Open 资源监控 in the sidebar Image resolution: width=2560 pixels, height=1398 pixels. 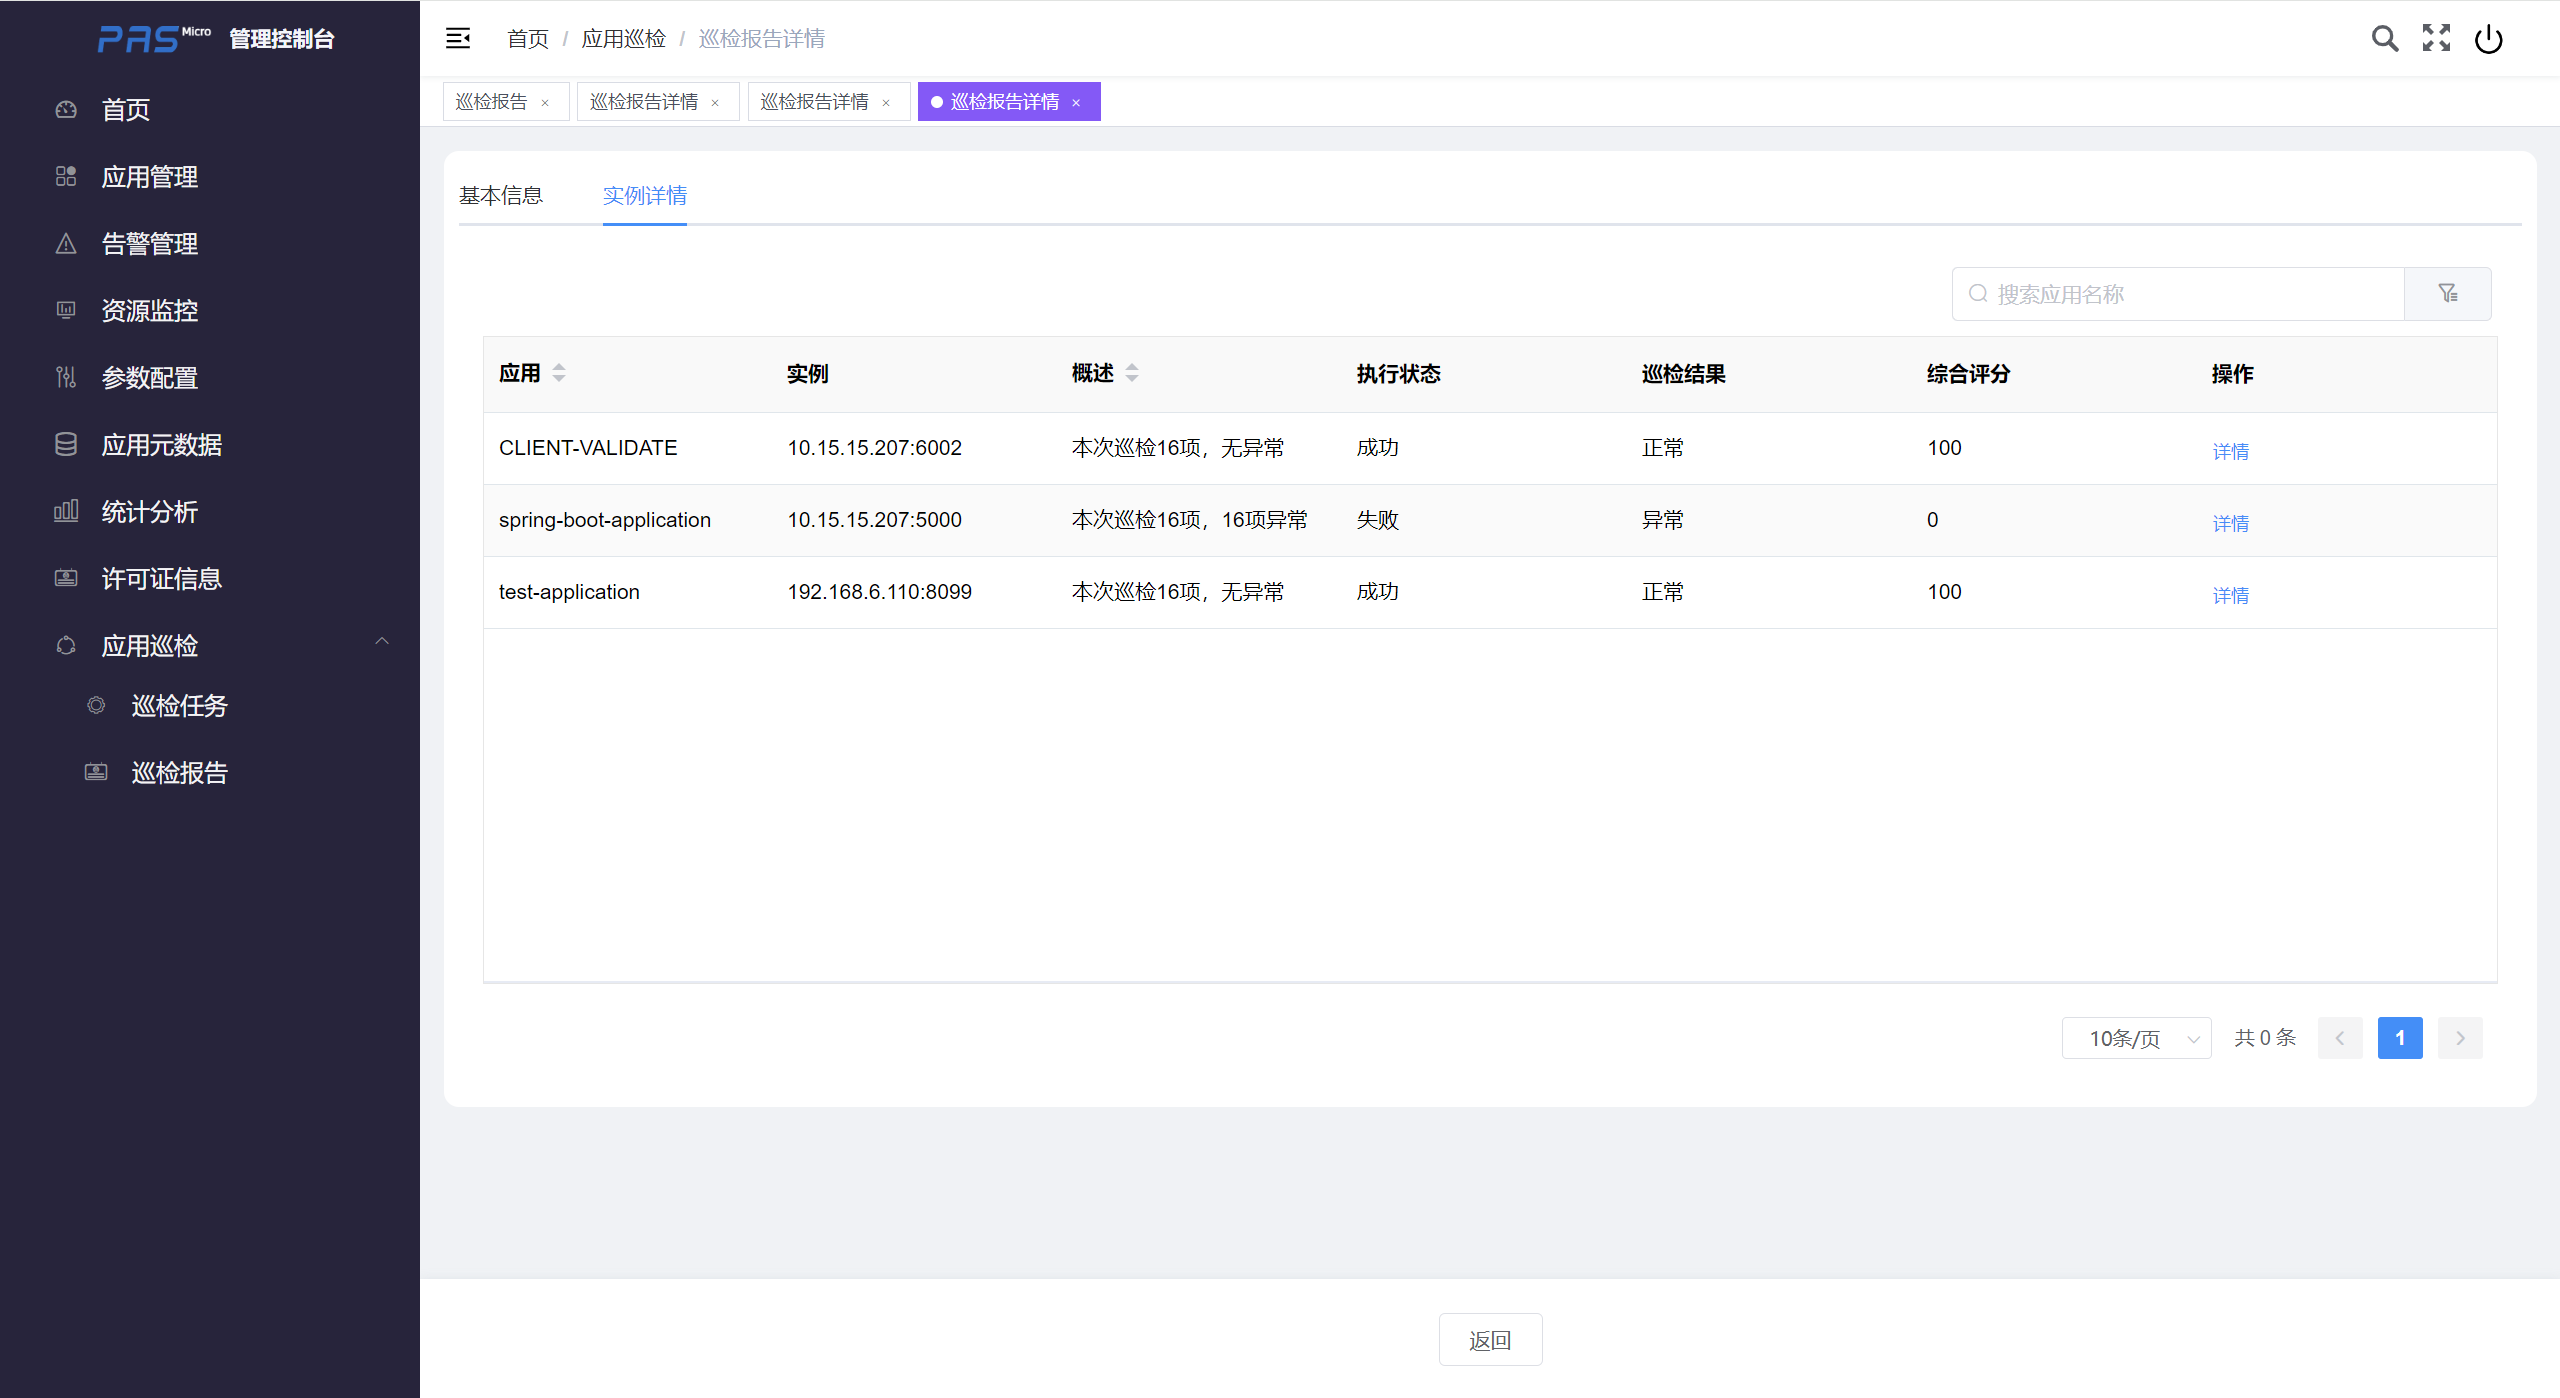(150, 311)
